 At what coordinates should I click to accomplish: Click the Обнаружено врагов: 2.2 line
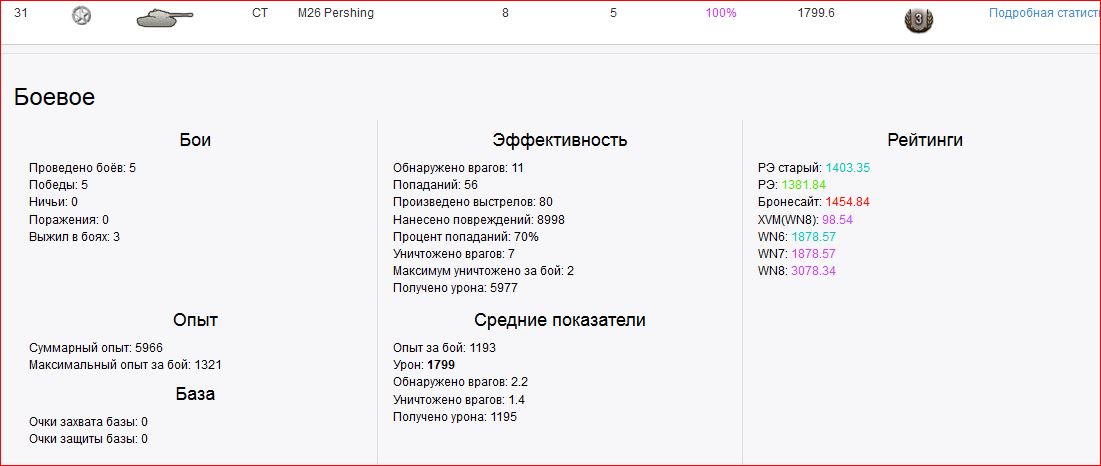461,382
